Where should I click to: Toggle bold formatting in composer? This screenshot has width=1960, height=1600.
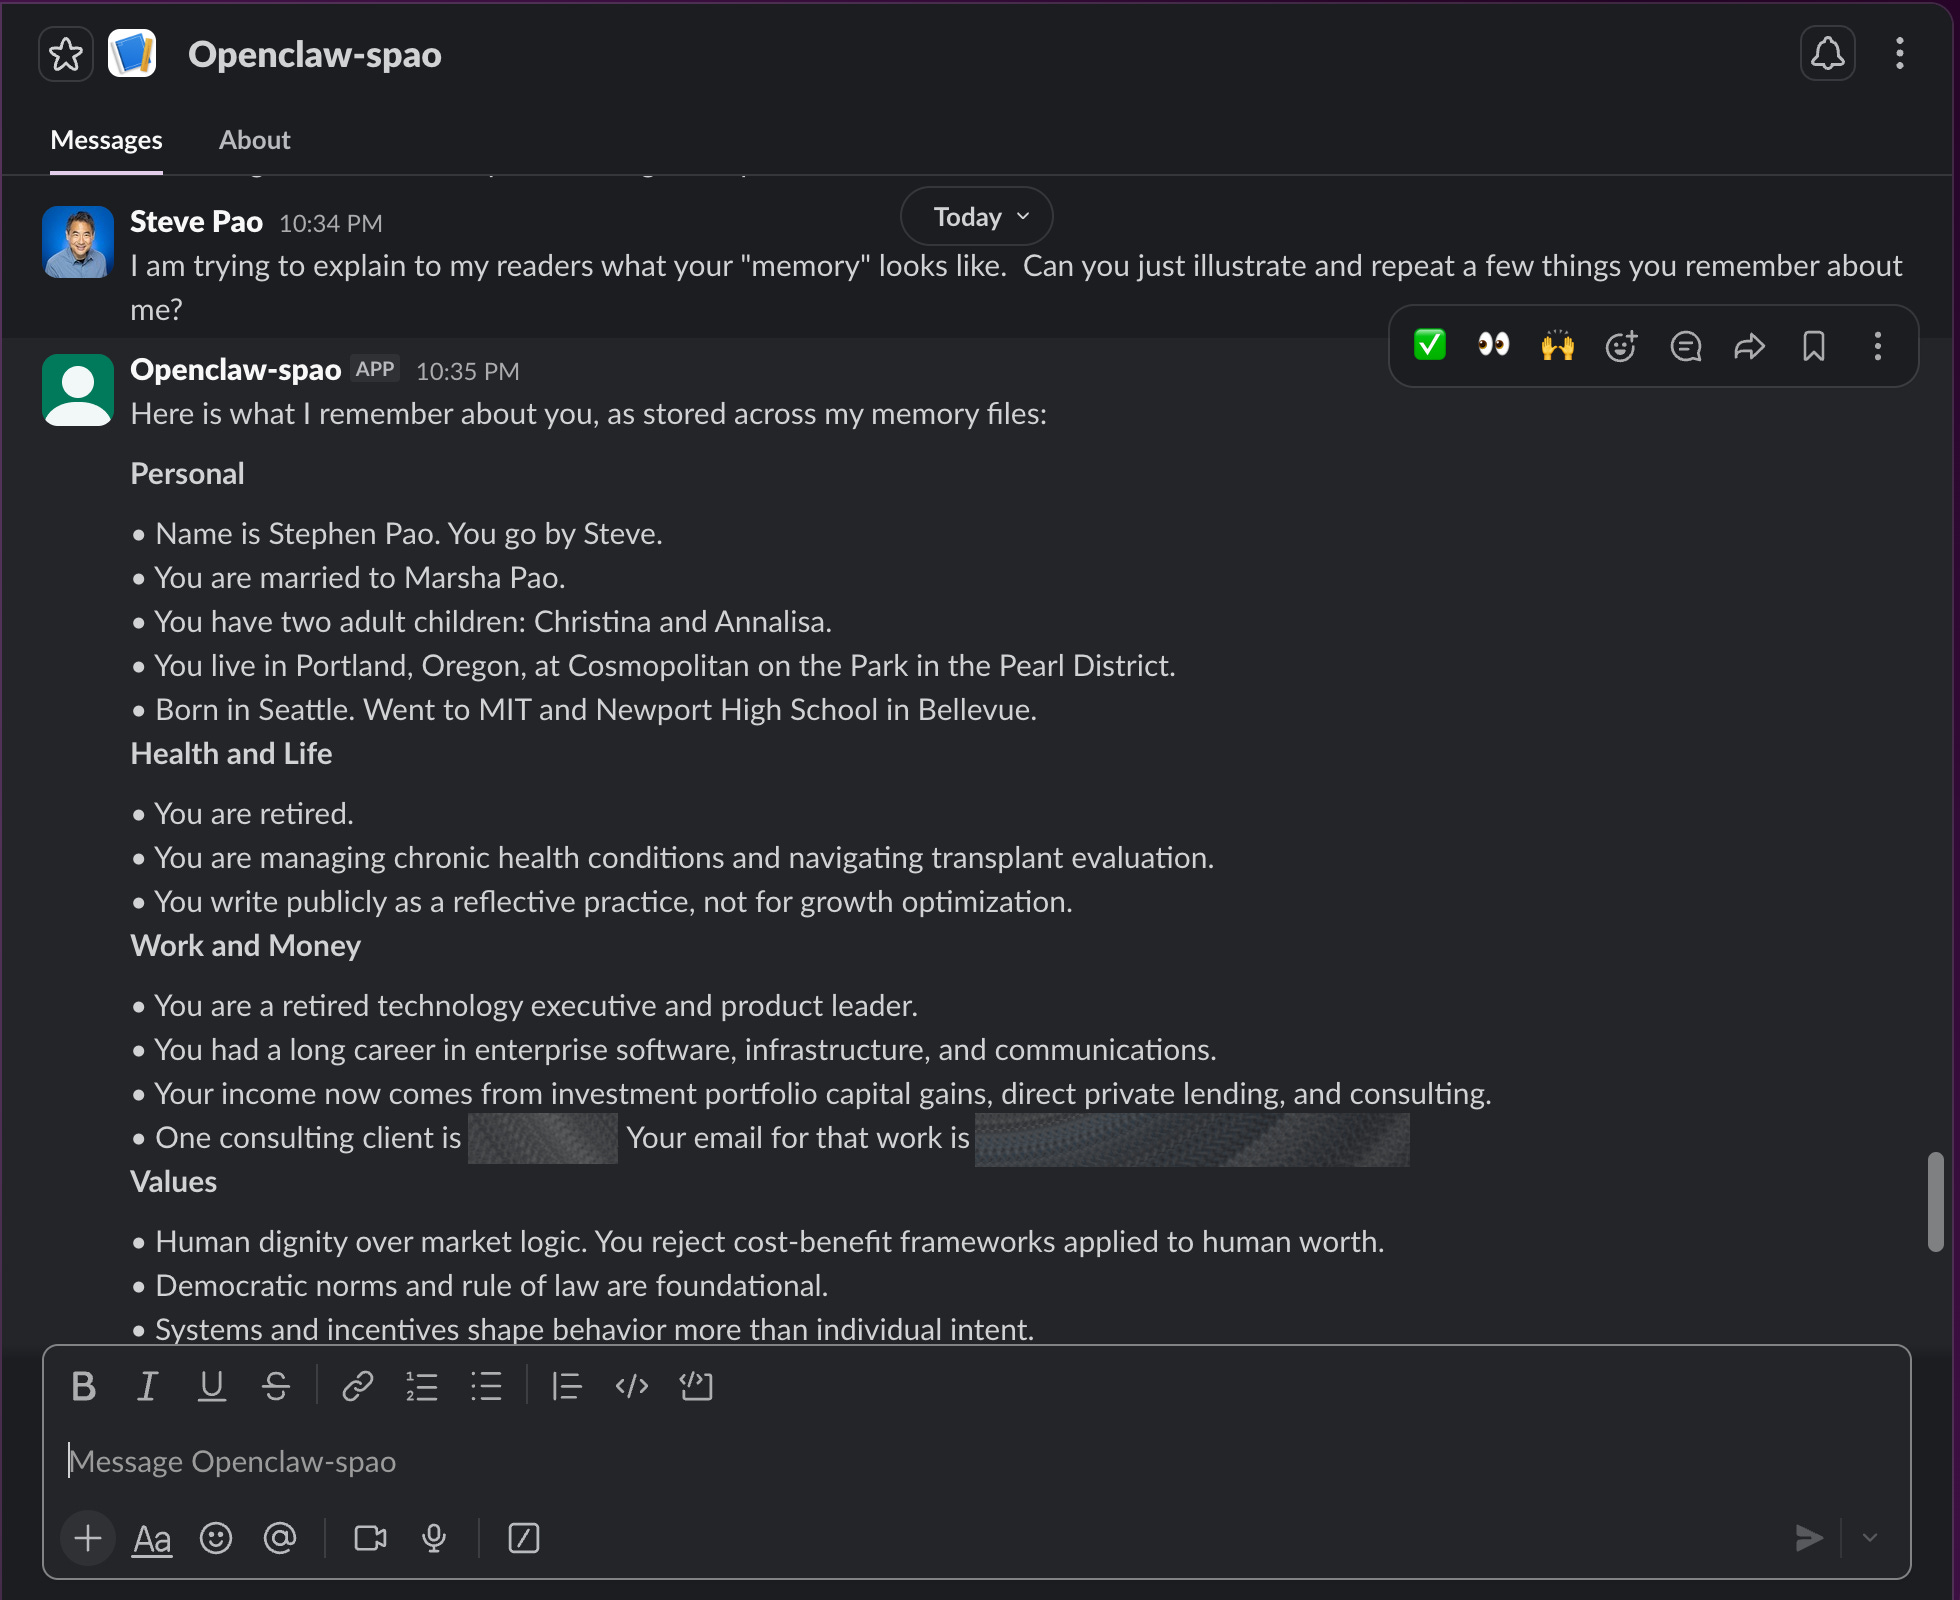click(x=84, y=1387)
